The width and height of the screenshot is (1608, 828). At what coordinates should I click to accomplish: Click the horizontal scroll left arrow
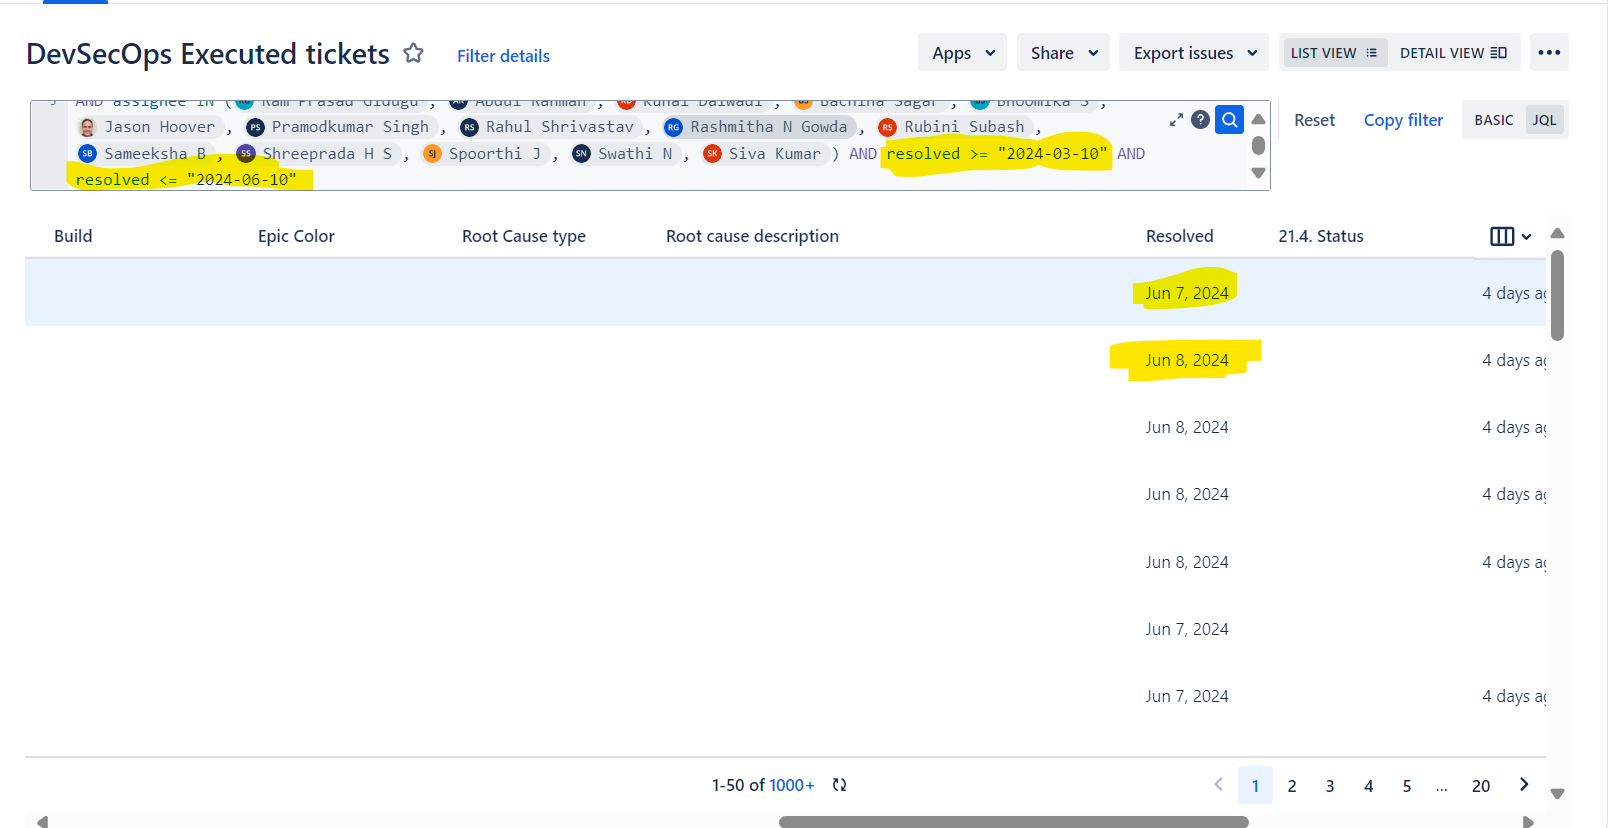click(x=42, y=821)
